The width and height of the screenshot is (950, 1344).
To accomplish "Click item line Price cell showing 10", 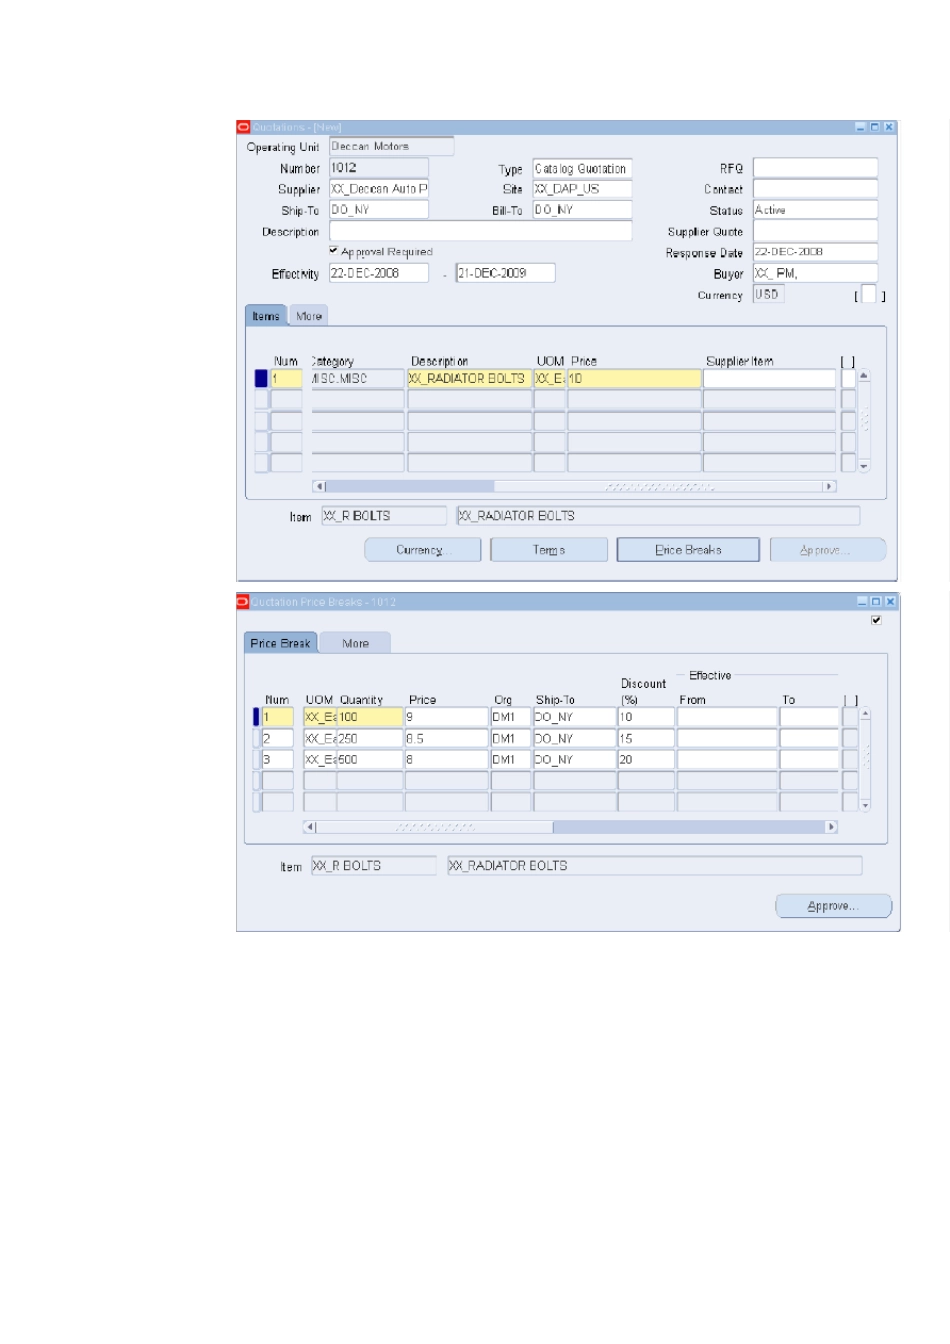I will click(634, 379).
